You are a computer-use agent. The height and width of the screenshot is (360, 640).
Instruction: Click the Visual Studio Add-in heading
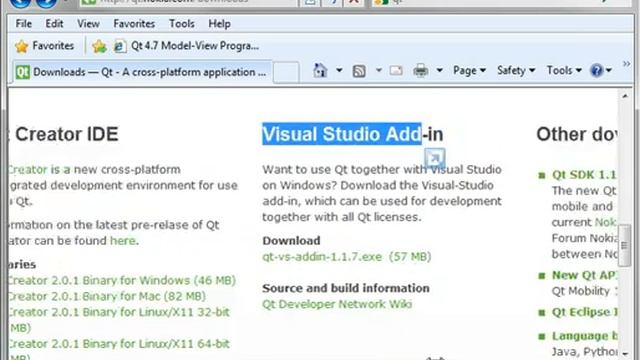(x=353, y=134)
